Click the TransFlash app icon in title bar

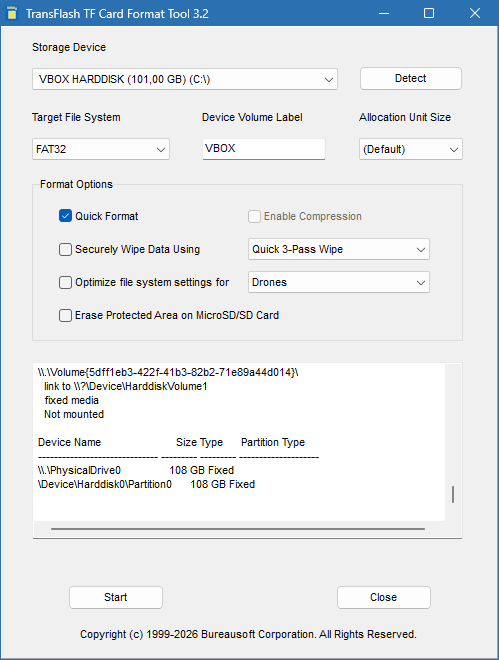pyautogui.click(x=12, y=13)
